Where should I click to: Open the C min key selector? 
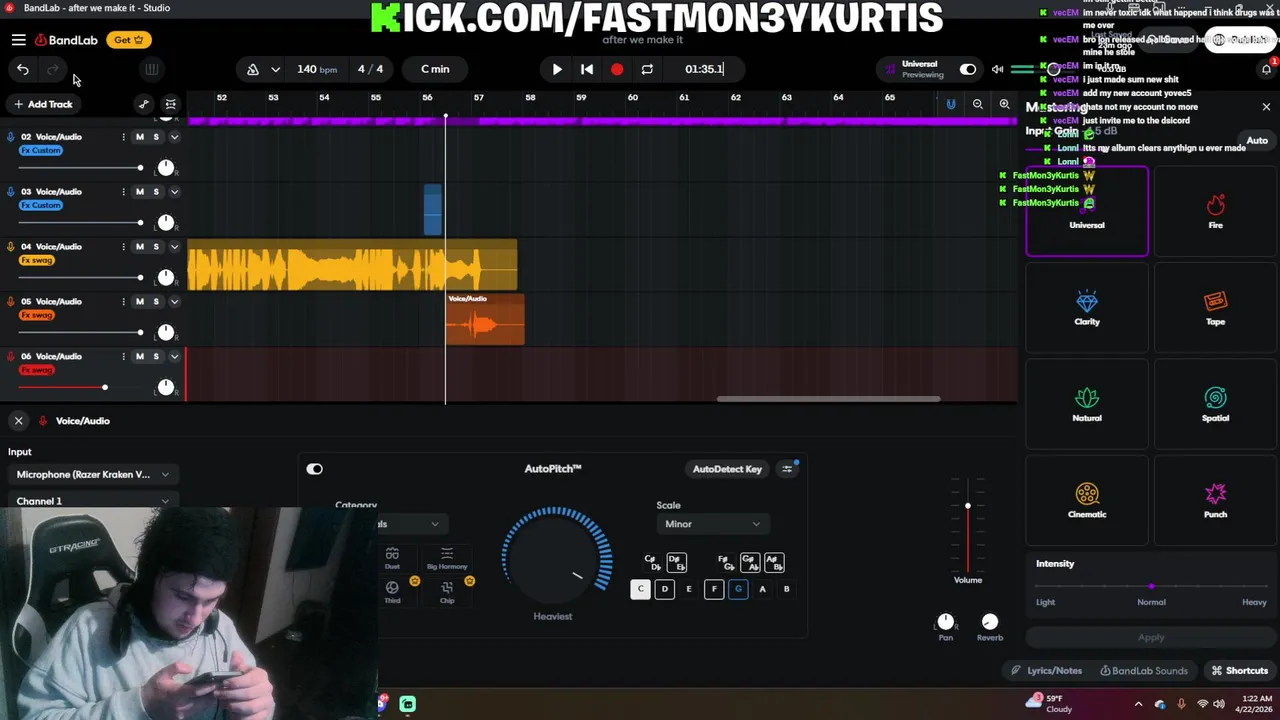tap(435, 69)
